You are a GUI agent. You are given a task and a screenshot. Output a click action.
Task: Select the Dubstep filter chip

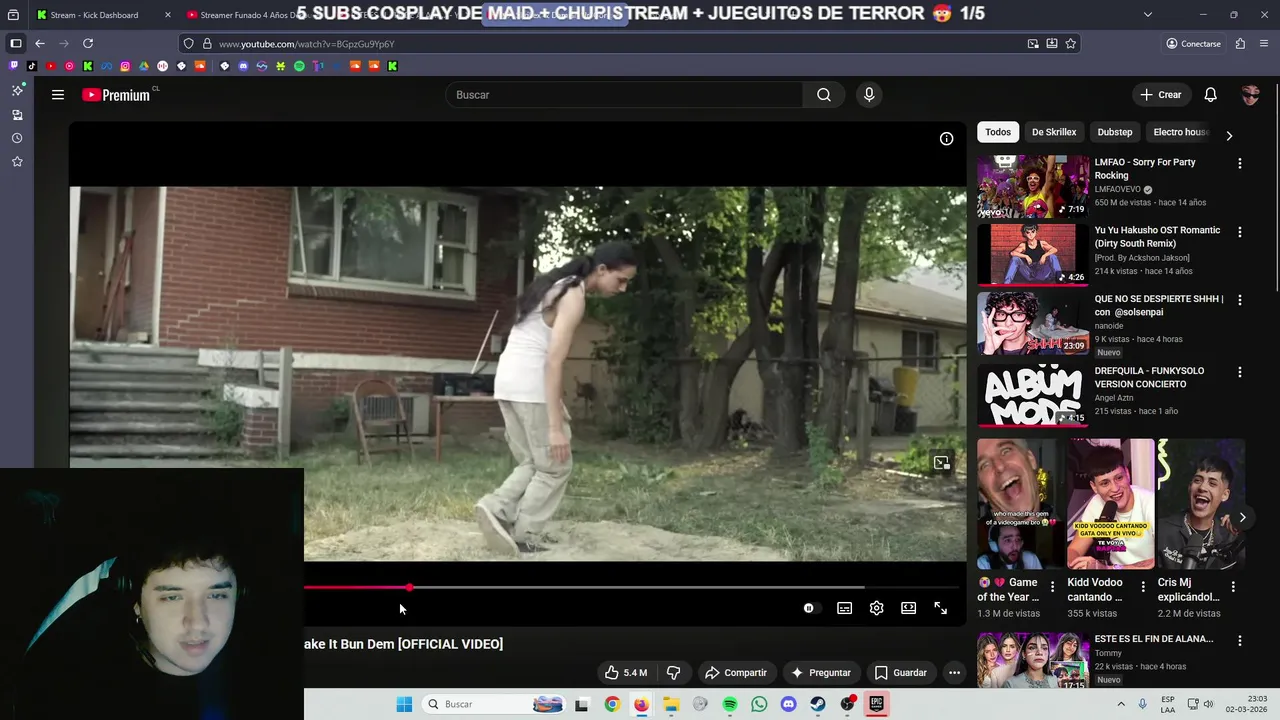(1115, 132)
